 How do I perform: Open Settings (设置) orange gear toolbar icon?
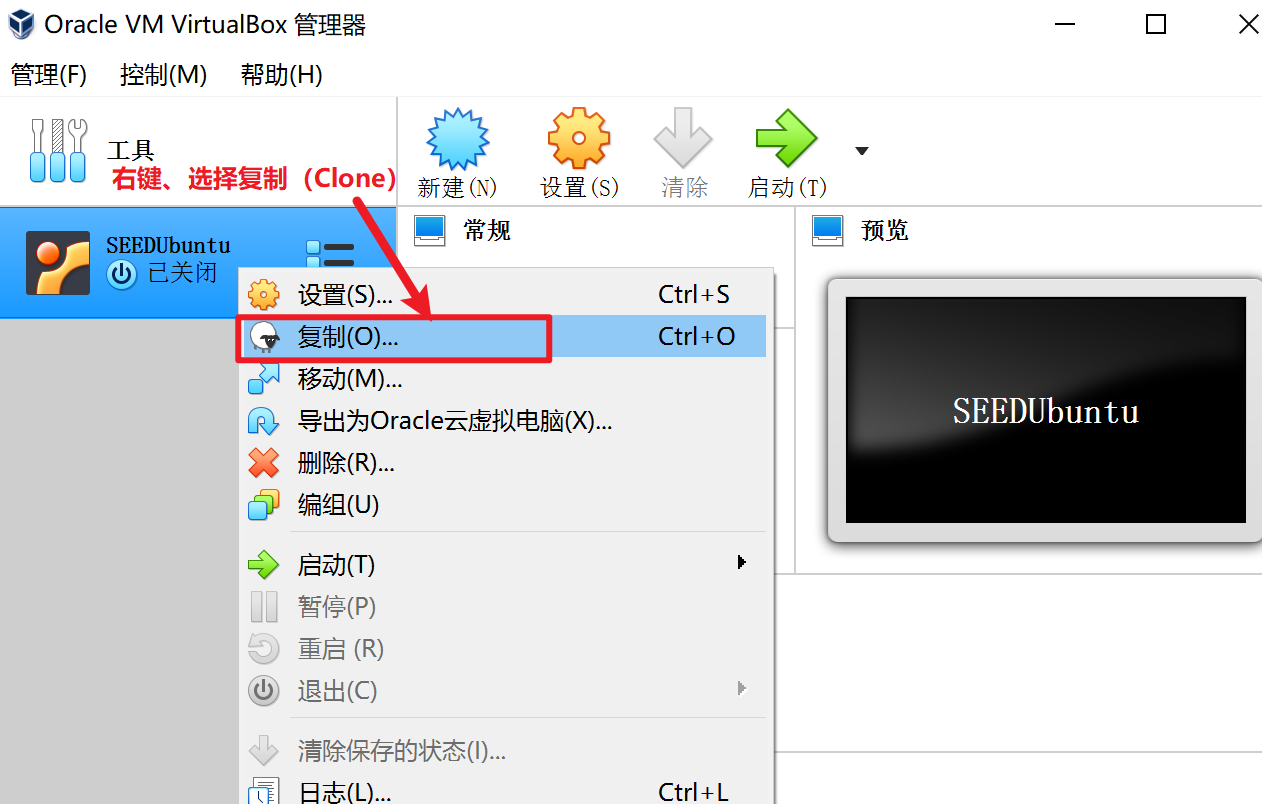coord(579,138)
